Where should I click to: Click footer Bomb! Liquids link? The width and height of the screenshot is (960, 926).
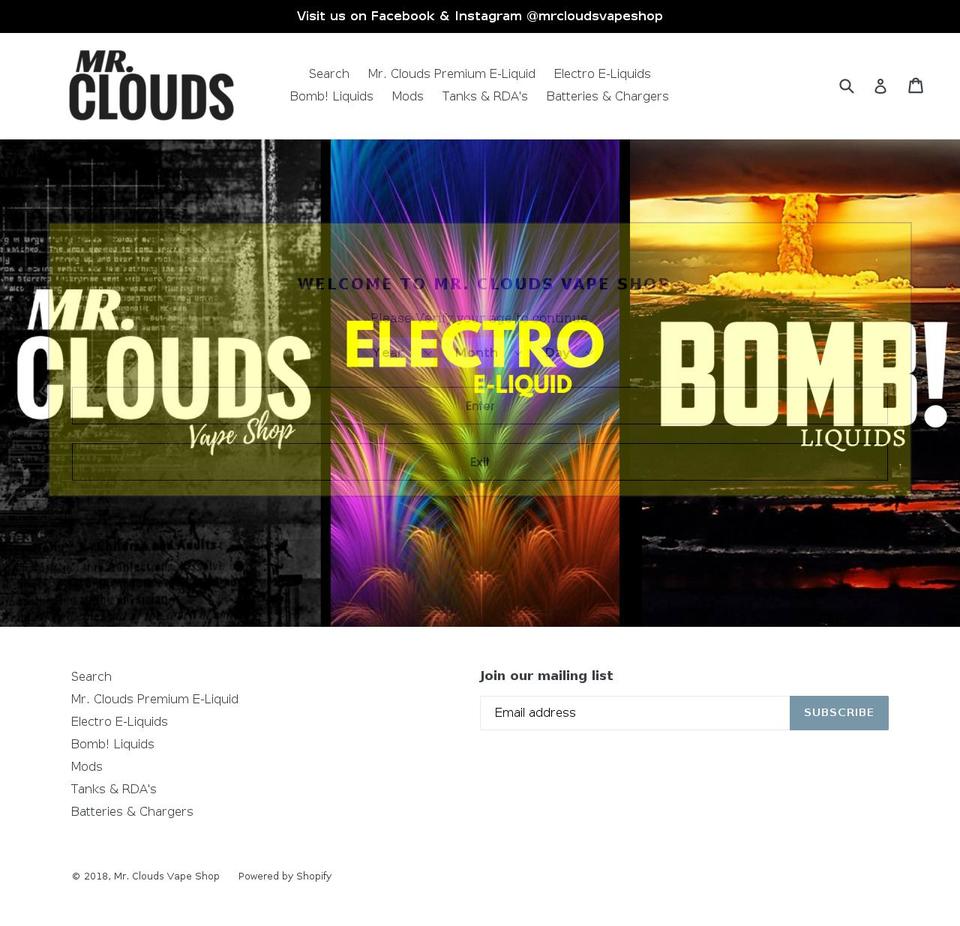click(x=113, y=744)
